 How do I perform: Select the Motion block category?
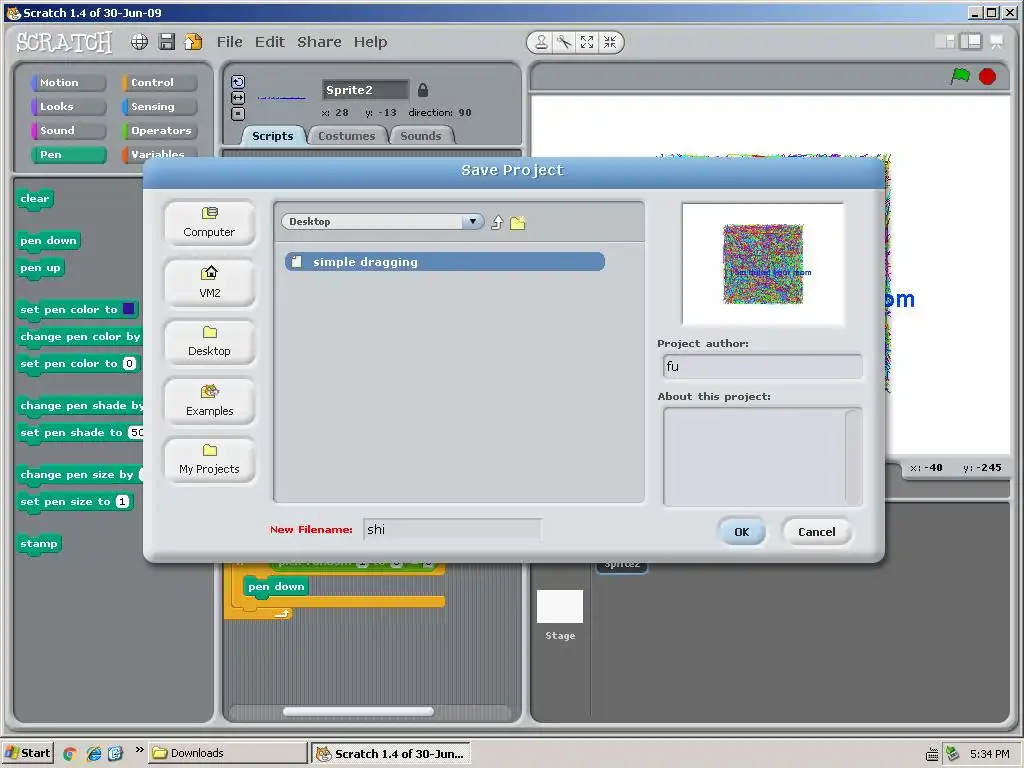pos(69,82)
